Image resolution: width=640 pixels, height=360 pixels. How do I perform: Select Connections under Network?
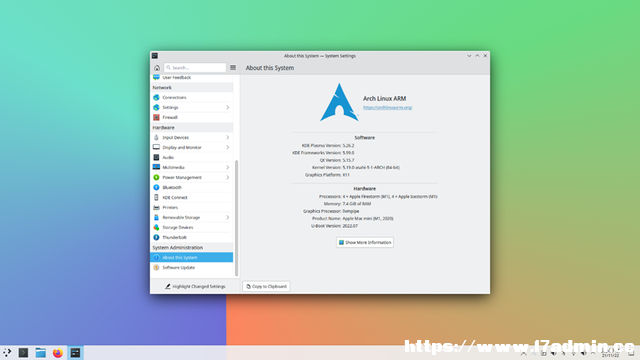pyautogui.click(x=192, y=98)
